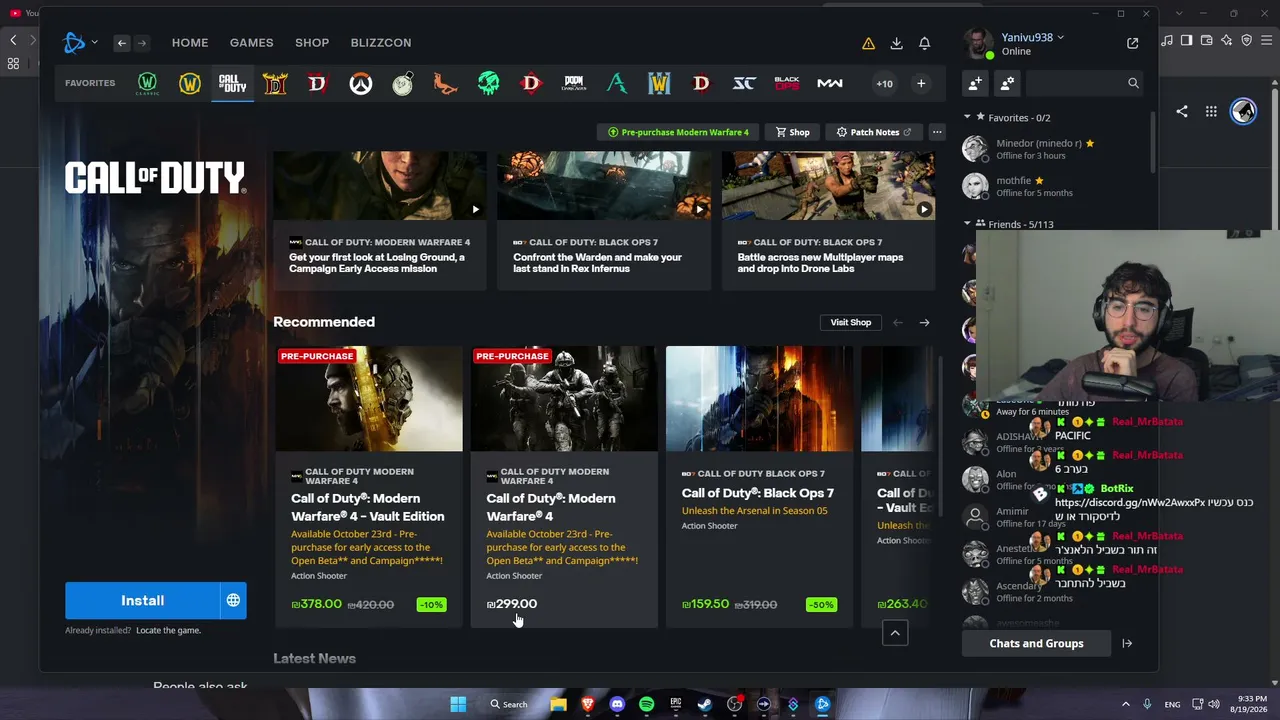Open friend management settings icon
1280x720 pixels.
click(x=1007, y=83)
